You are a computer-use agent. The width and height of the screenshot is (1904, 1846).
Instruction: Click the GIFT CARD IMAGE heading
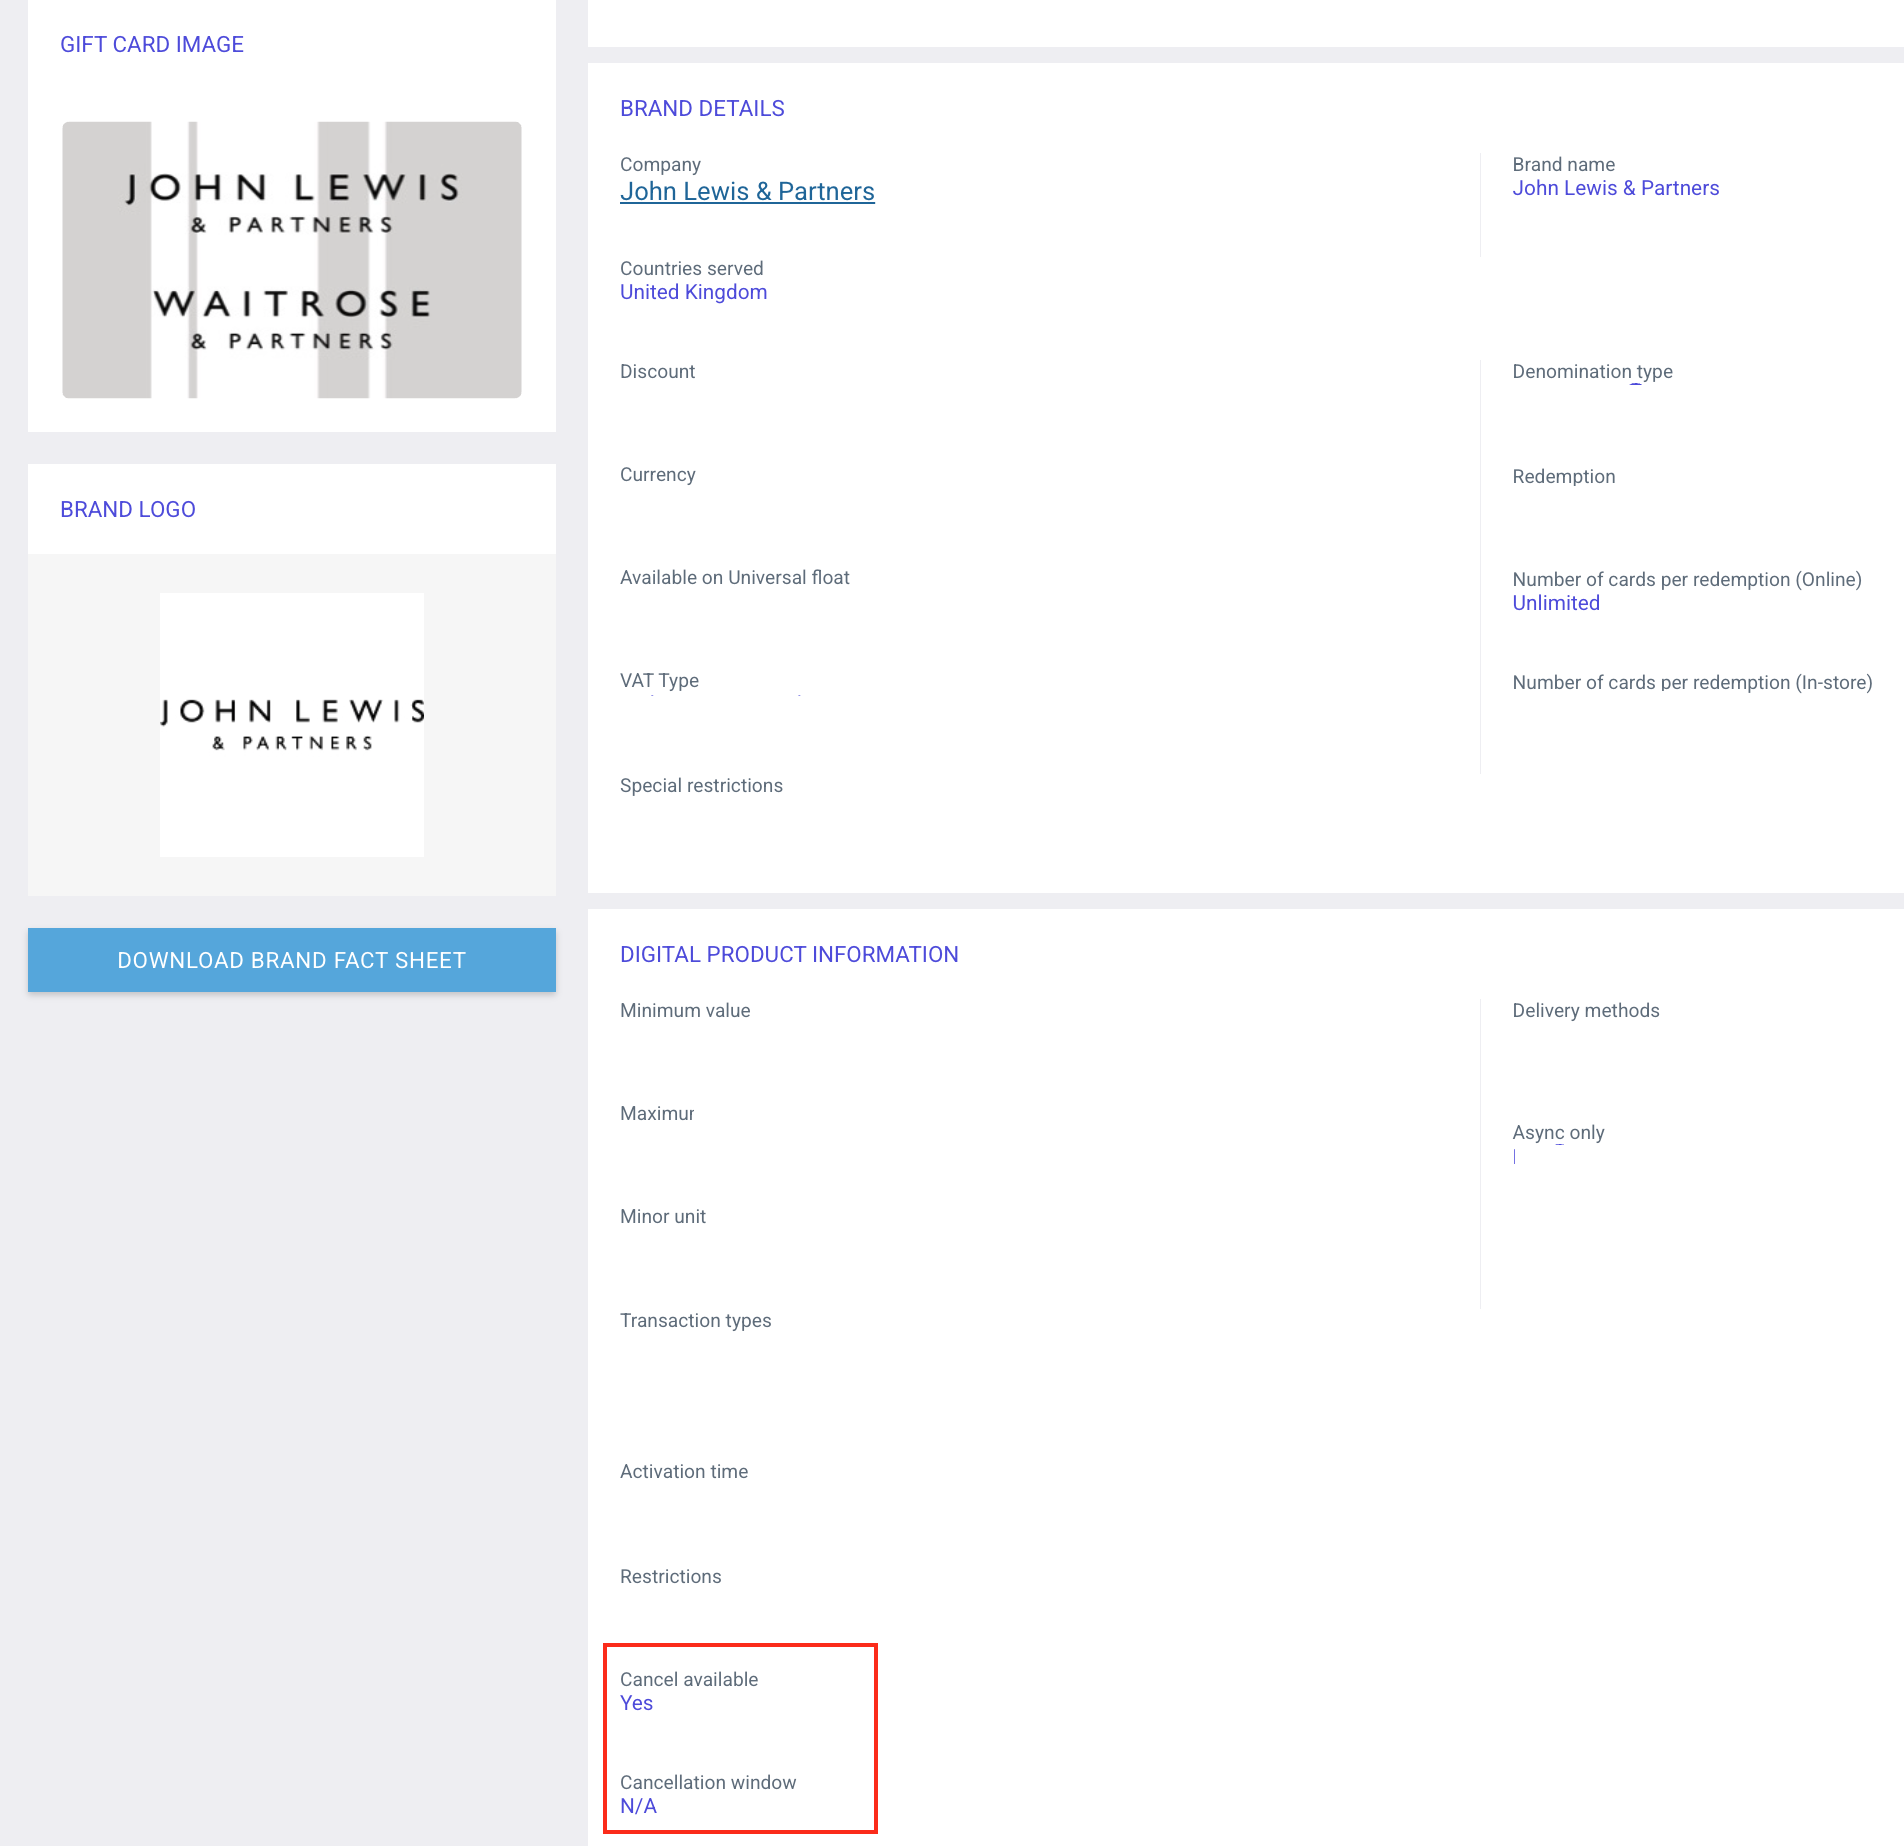pos(152,44)
